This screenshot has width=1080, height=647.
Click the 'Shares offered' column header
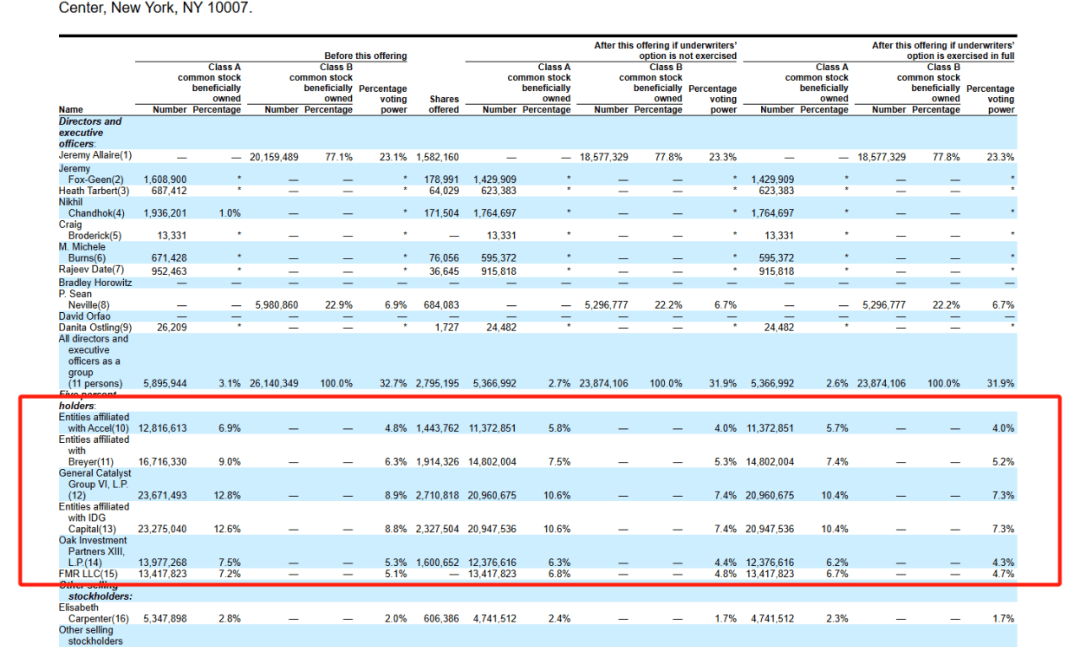(444, 104)
